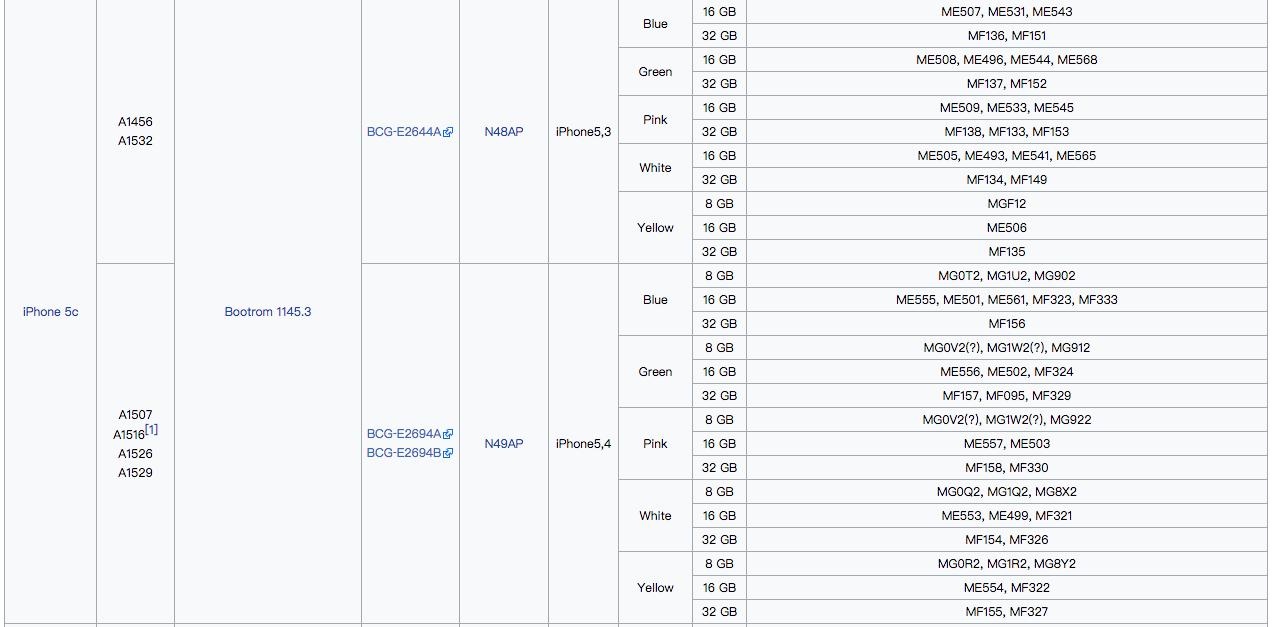Open the N48AP internal name link

tap(503, 132)
